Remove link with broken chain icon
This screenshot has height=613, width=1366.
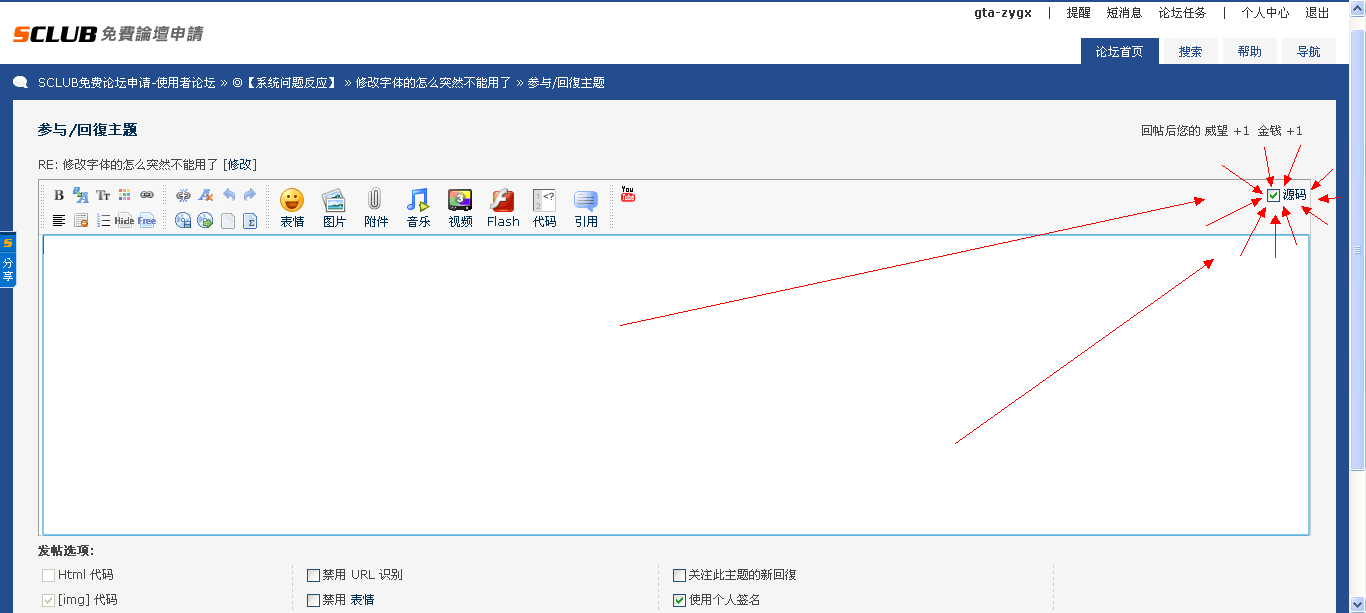click(x=183, y=196)
